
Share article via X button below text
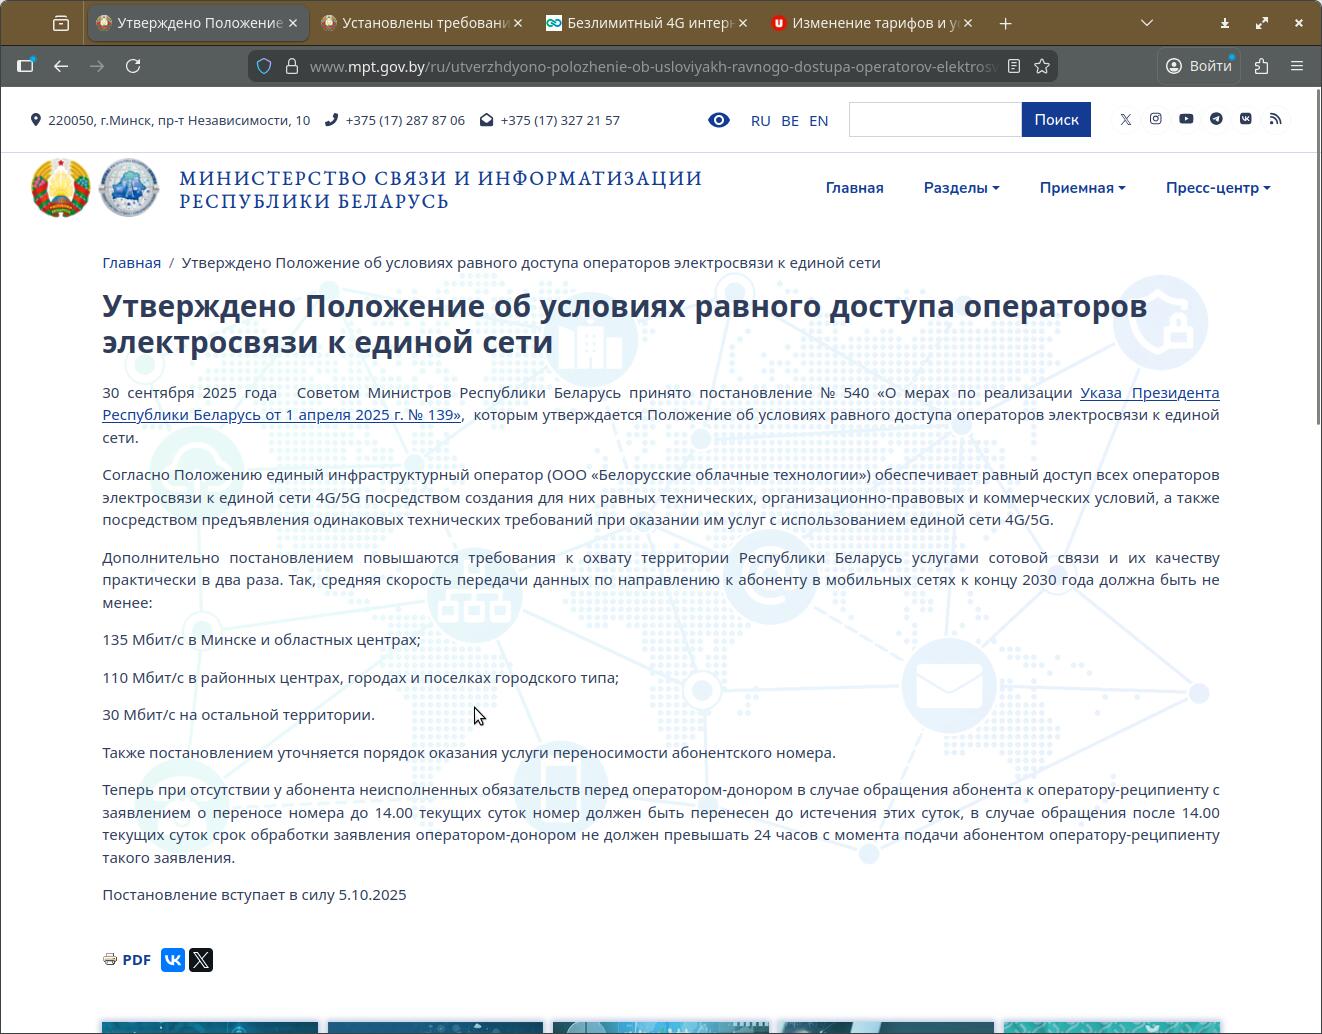pyautogui.click(x=201, y=960)
